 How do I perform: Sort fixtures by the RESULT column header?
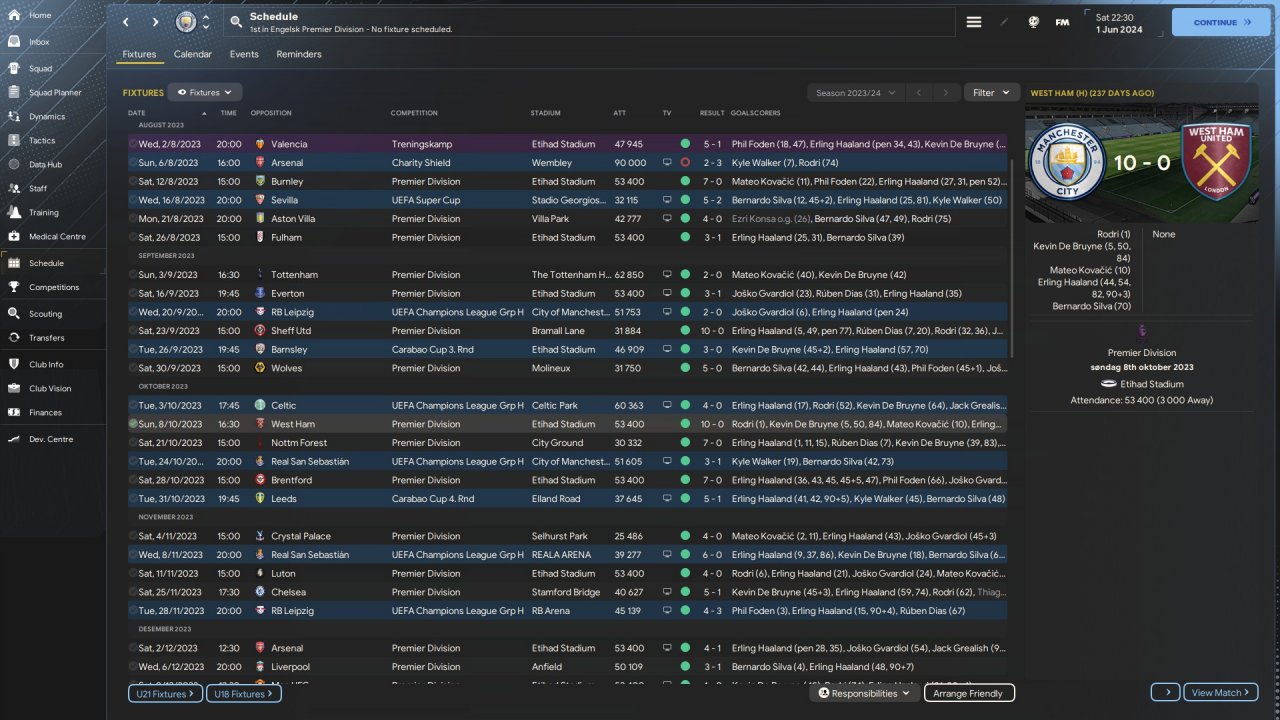click(x=712, y=113)
